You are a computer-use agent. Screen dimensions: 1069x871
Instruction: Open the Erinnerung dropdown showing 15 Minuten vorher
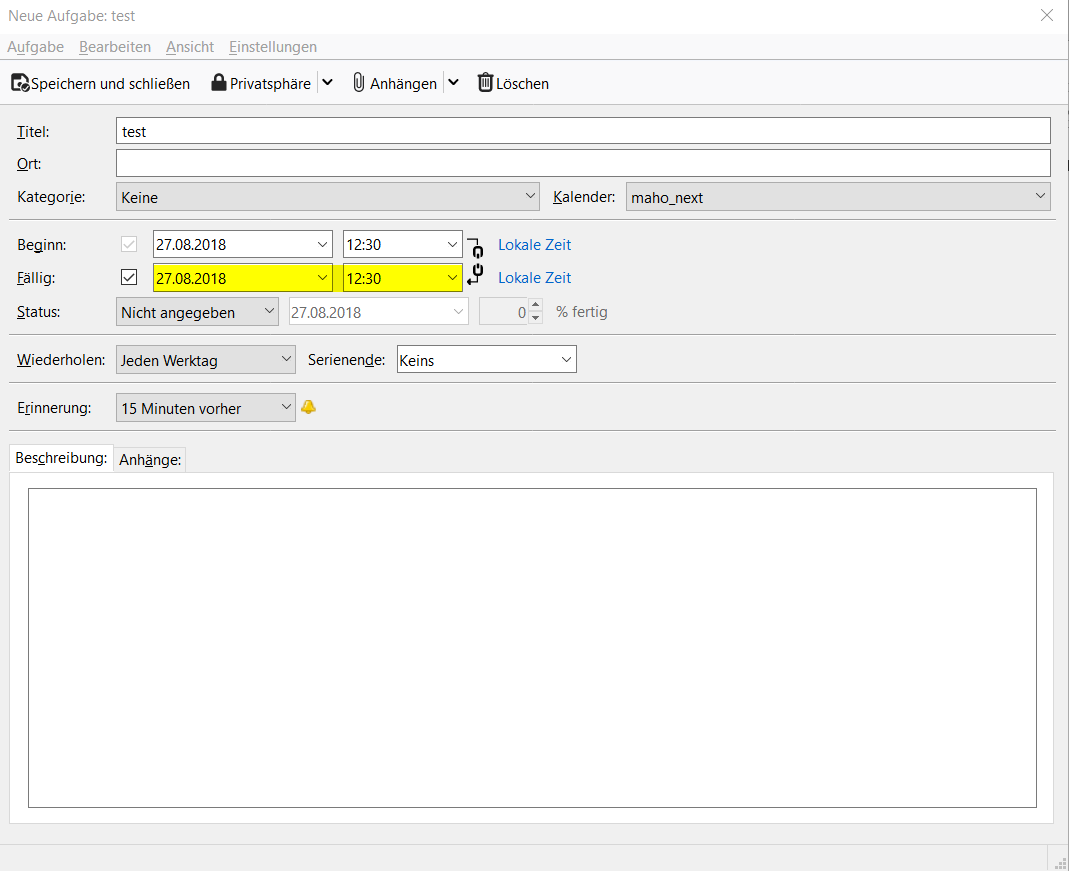click(x=205, y=408)
